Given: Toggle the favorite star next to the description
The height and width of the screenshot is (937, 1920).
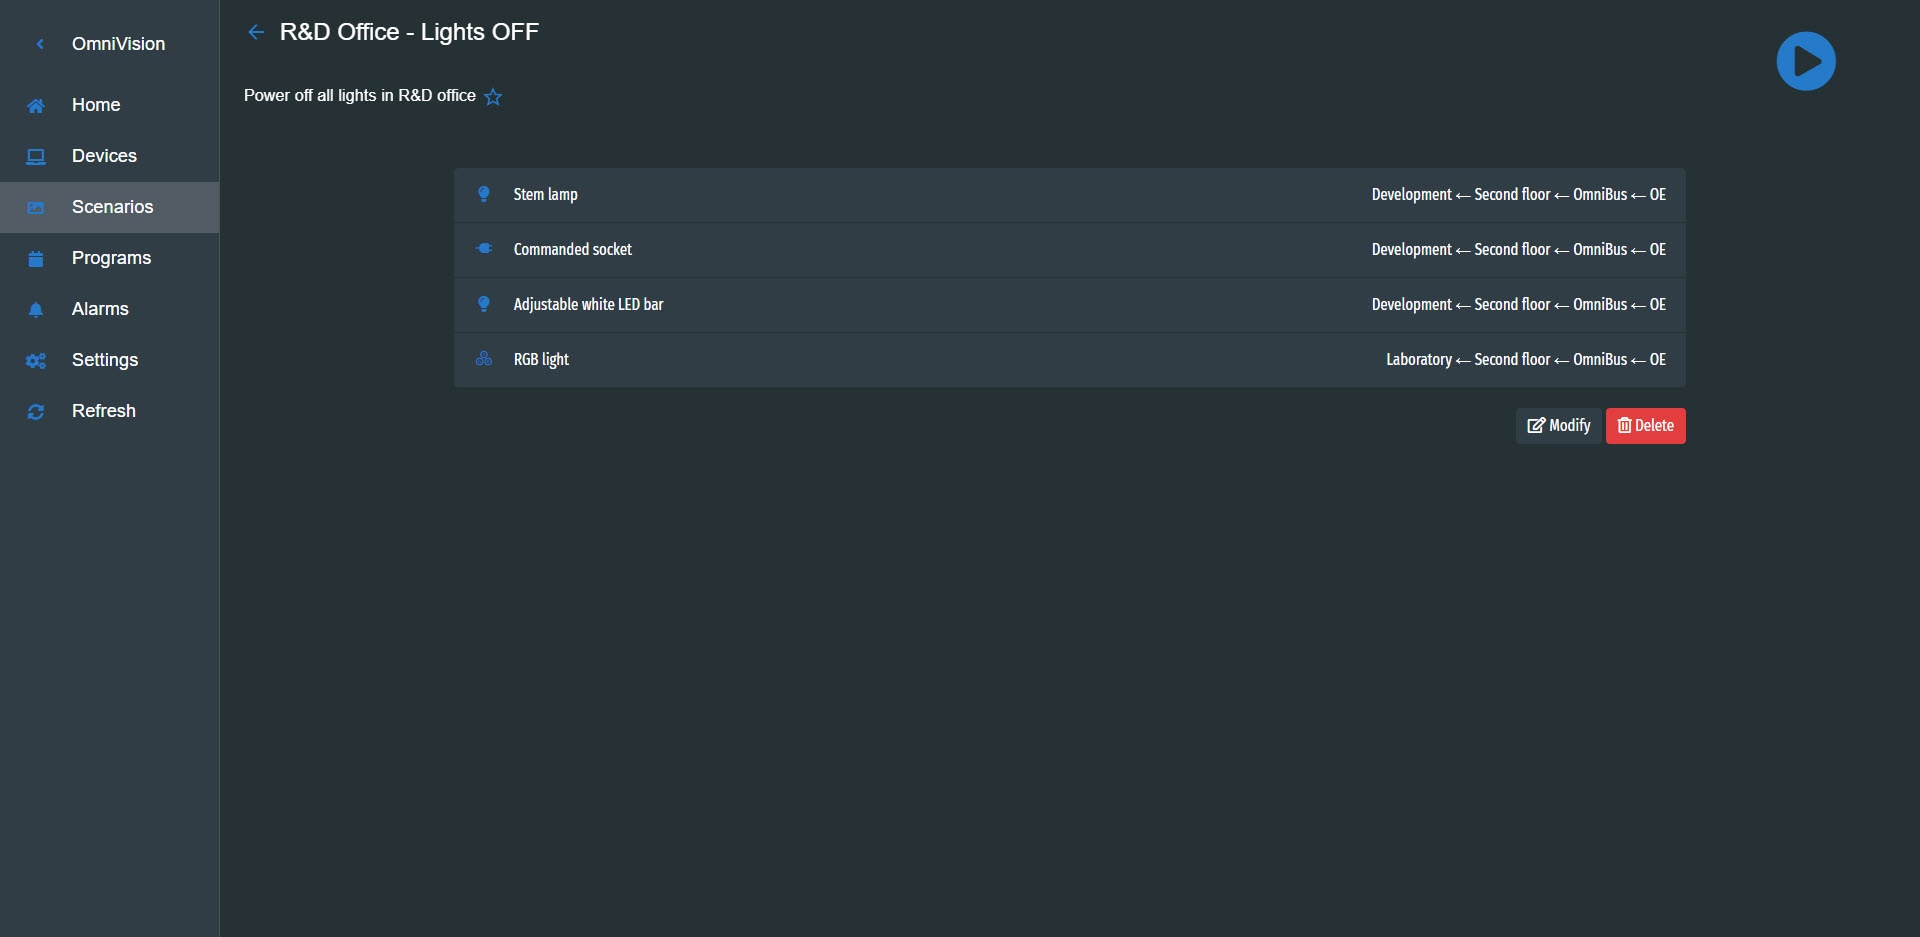Looking at the screenshot, I should tap(493, 97).
